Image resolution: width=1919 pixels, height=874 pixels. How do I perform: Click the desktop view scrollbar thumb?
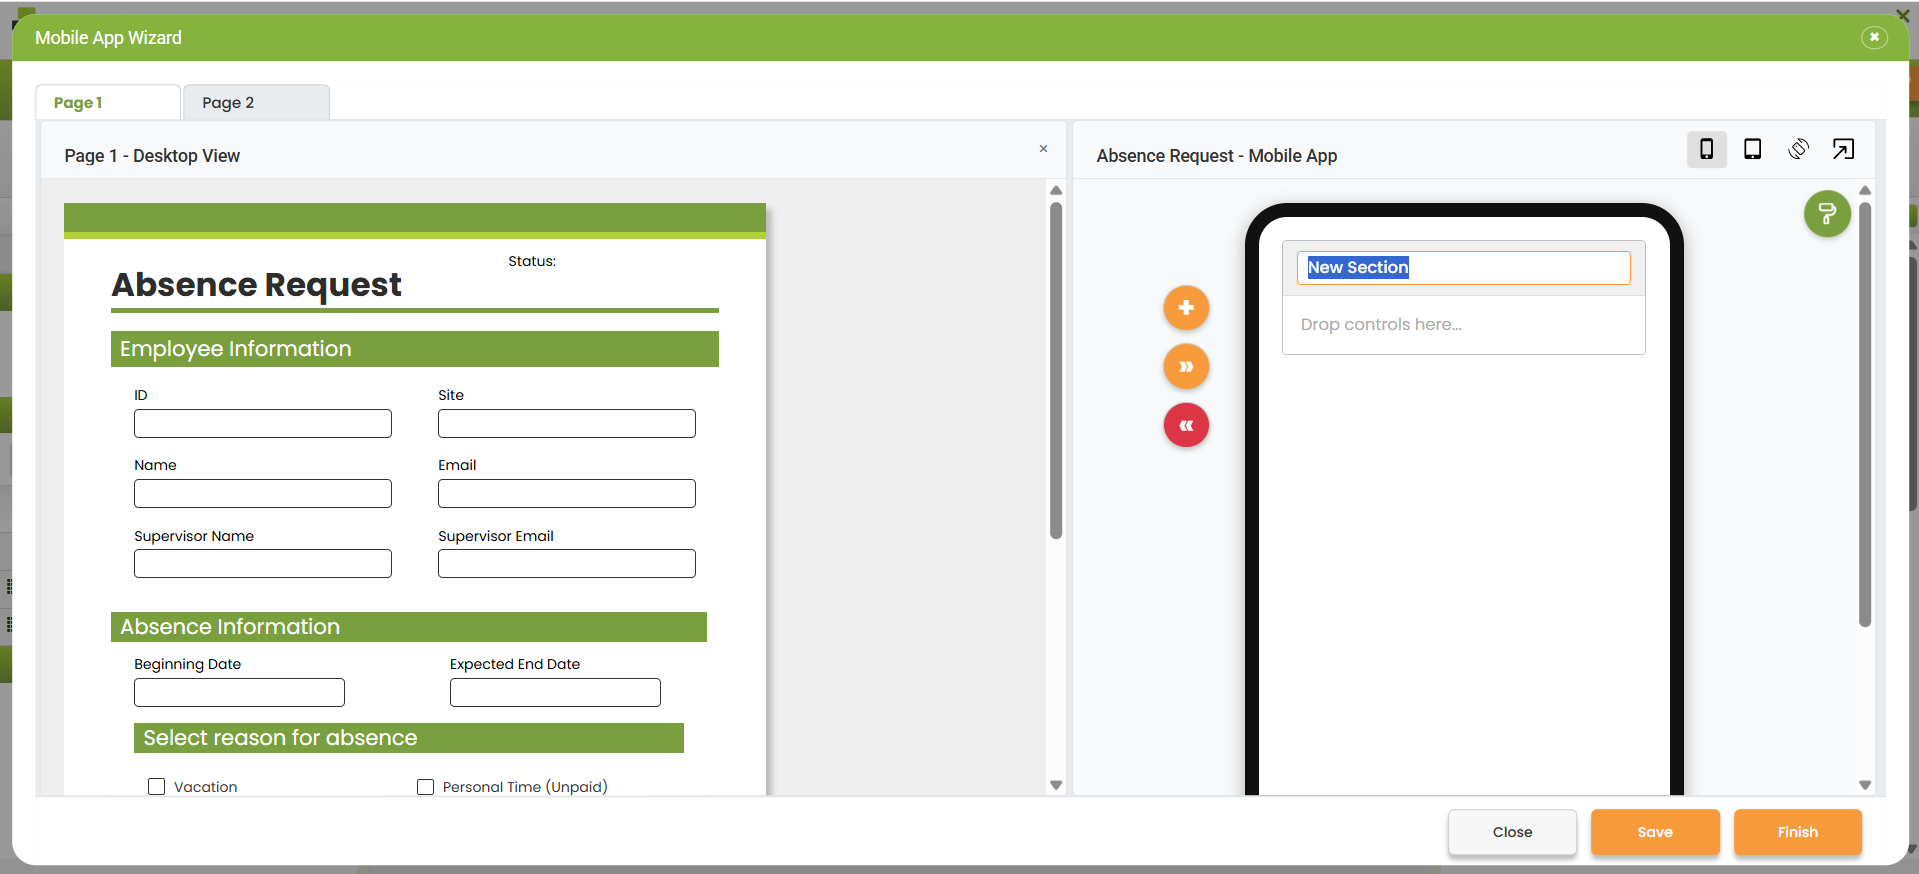(x=1056, y=370)
